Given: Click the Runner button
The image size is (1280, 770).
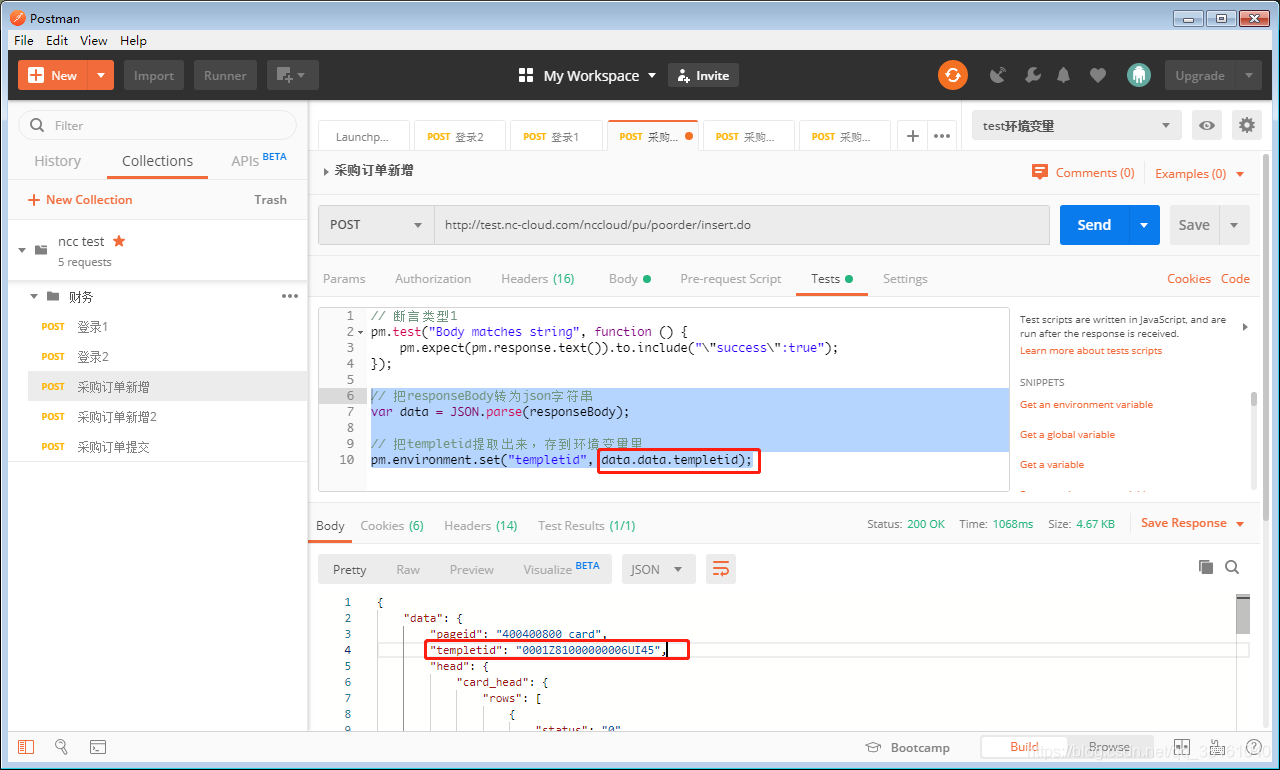Looking at the screenshot, I should pos(225,75).
